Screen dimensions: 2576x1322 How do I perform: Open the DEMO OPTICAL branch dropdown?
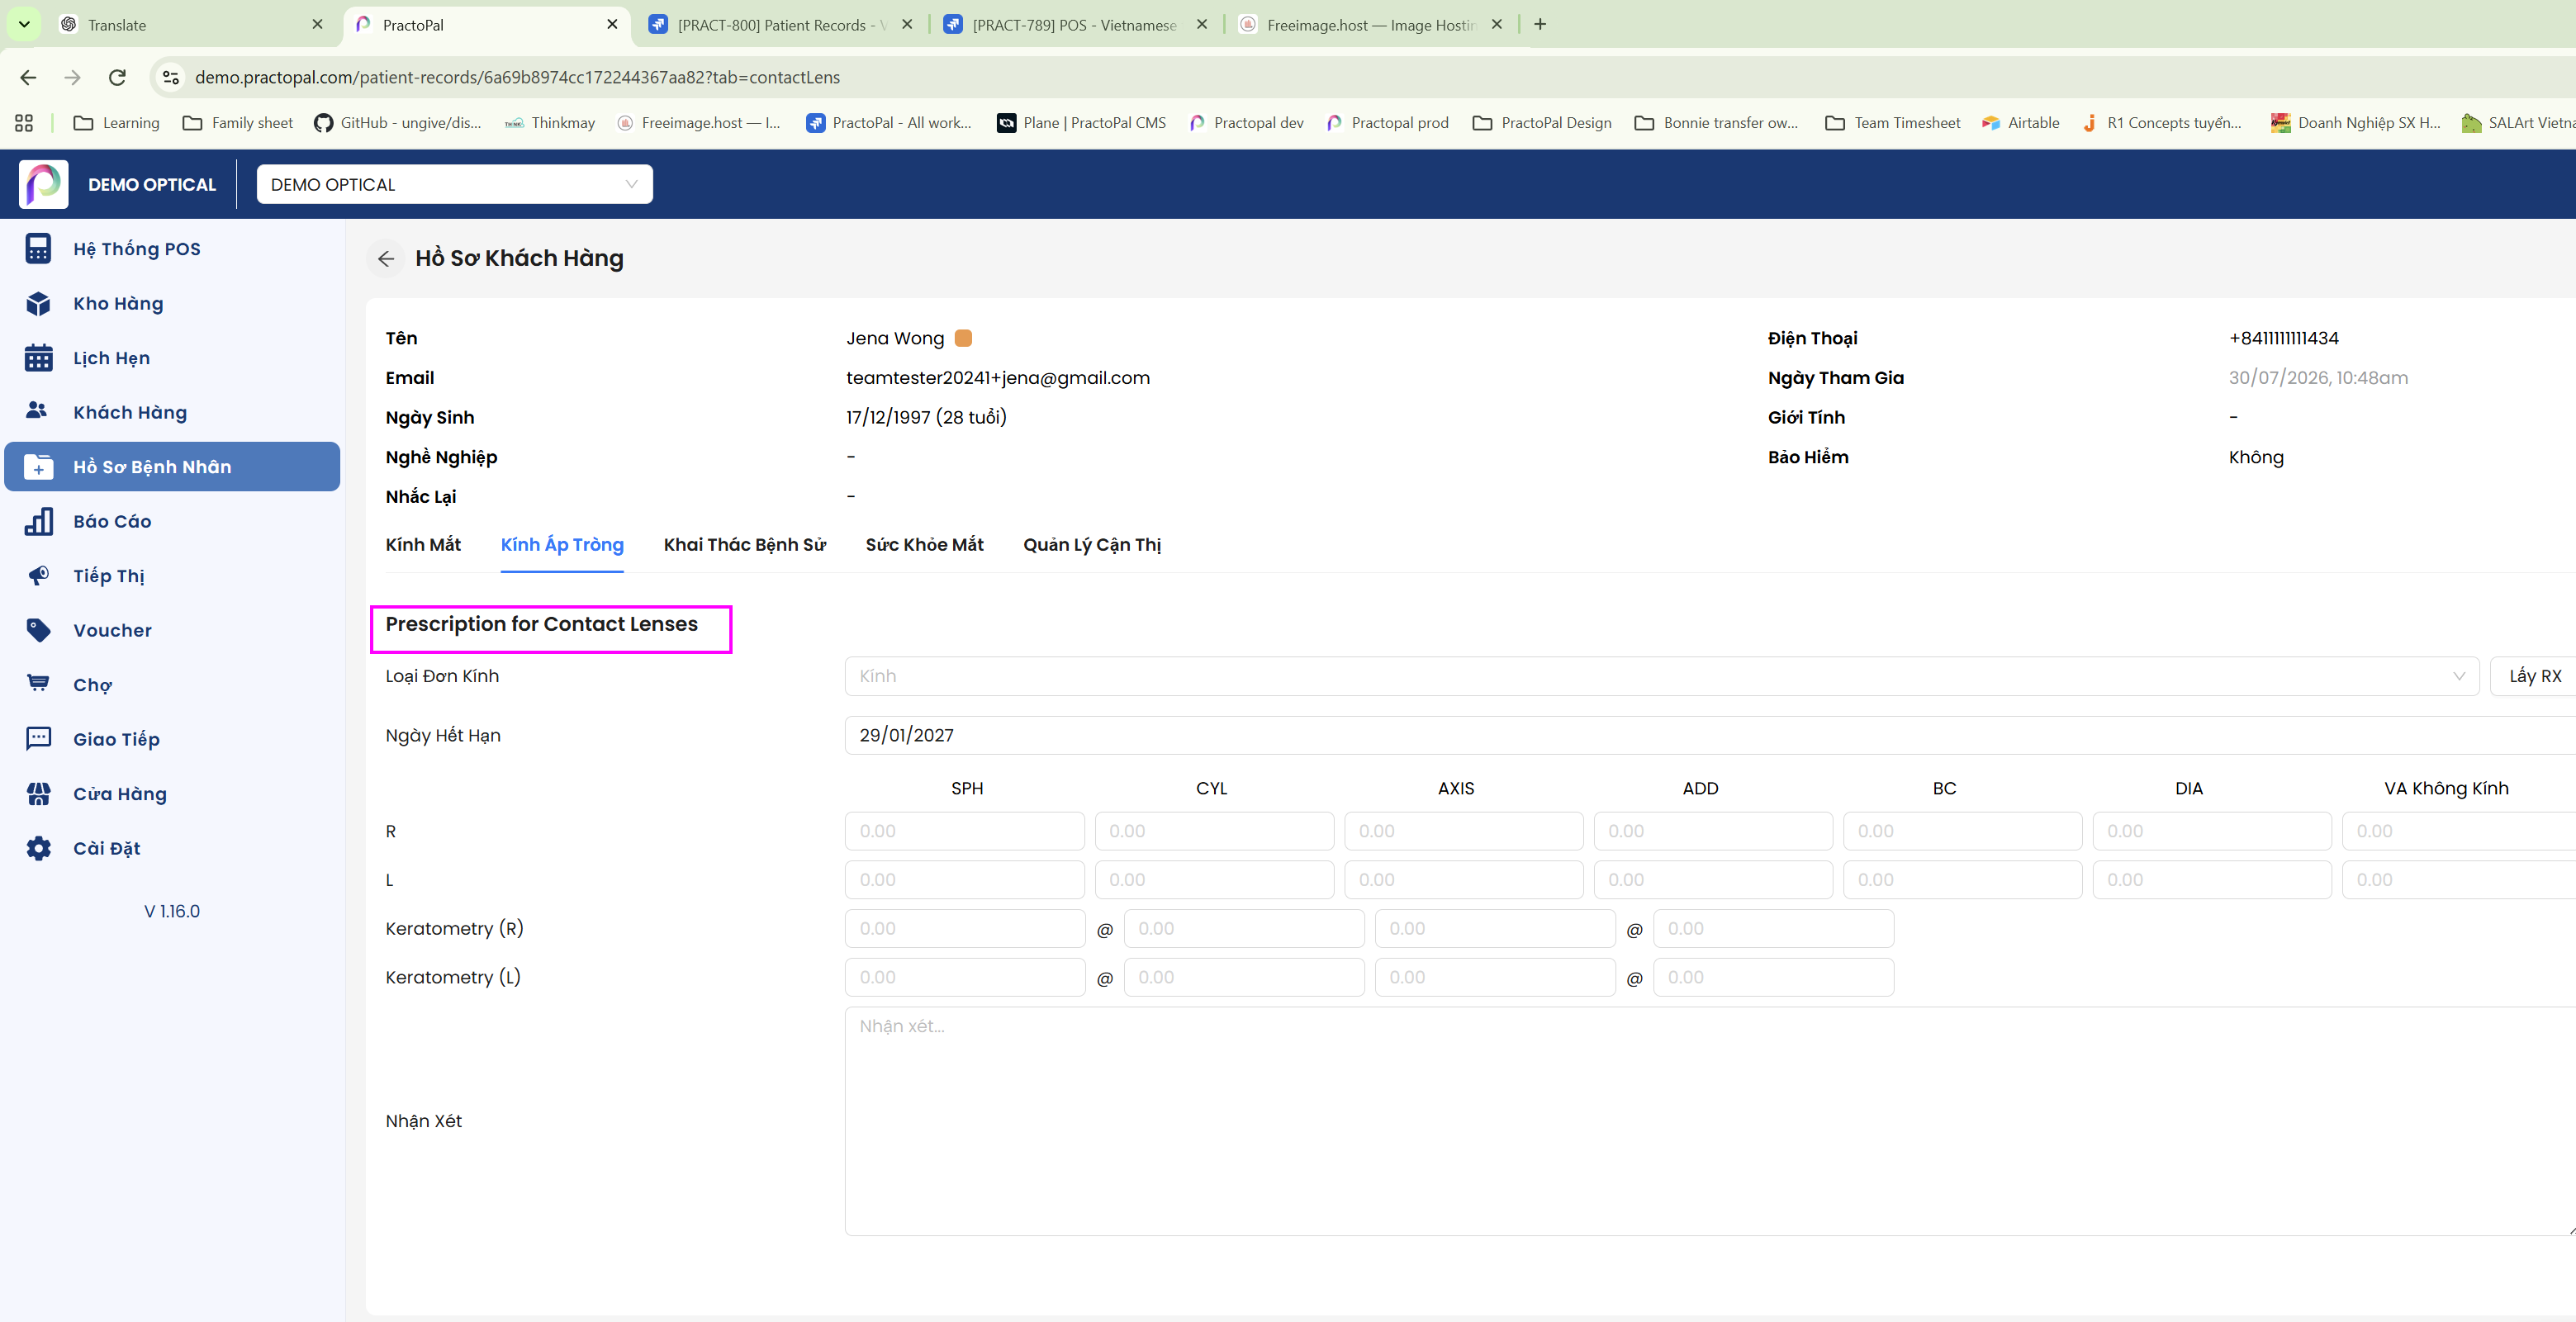point(455,184)
